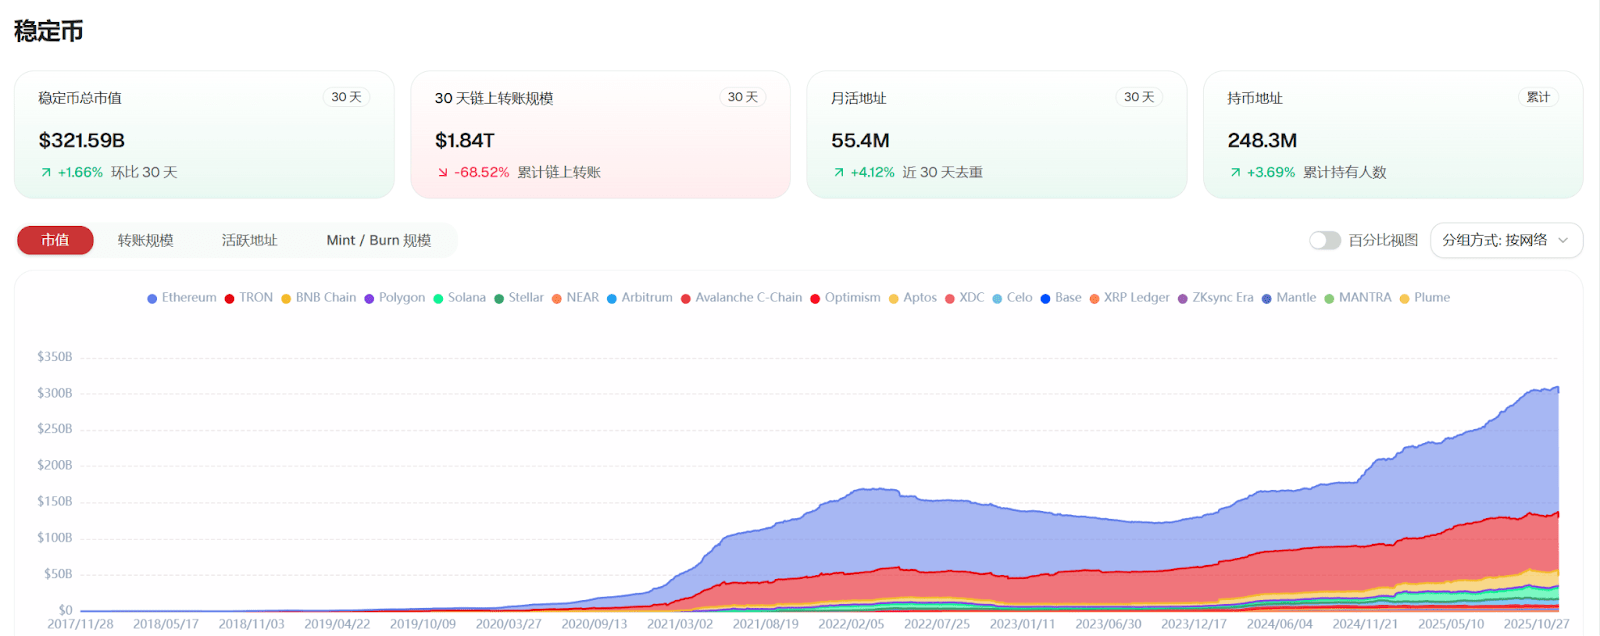Switch to the Mint / Burn 规模 tab
The width and height of the screenshot is (1600, 636).
(379, 240)
